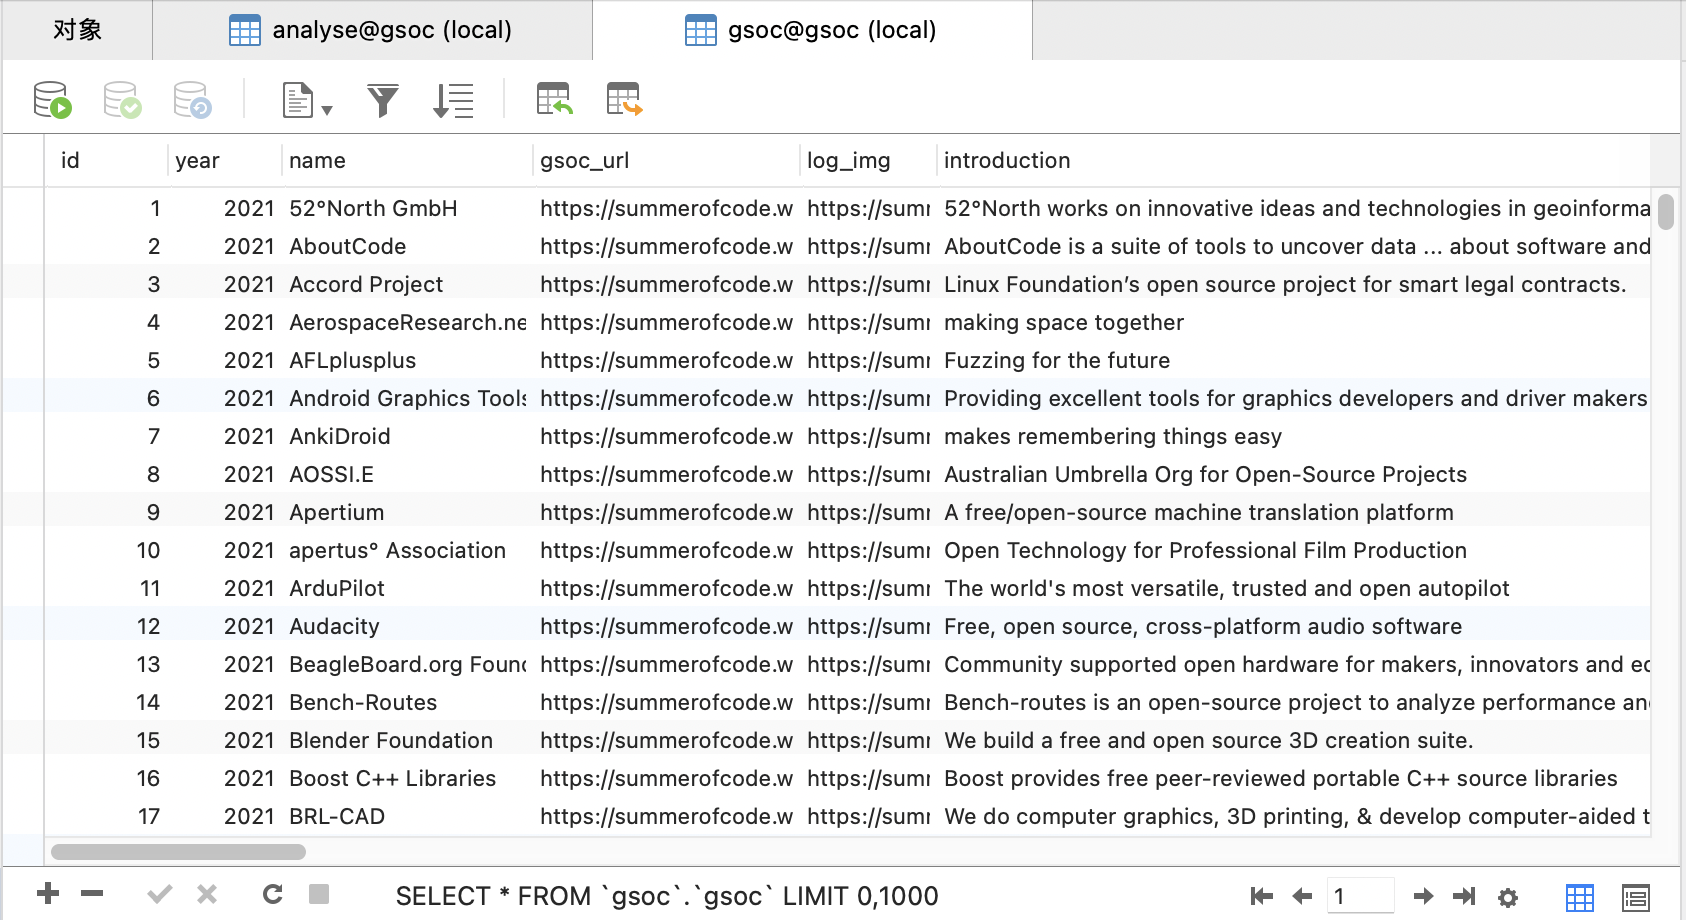Screen dimensions: 1686x920
Task: Select the Audacity name cell
Action: point(408,626)
